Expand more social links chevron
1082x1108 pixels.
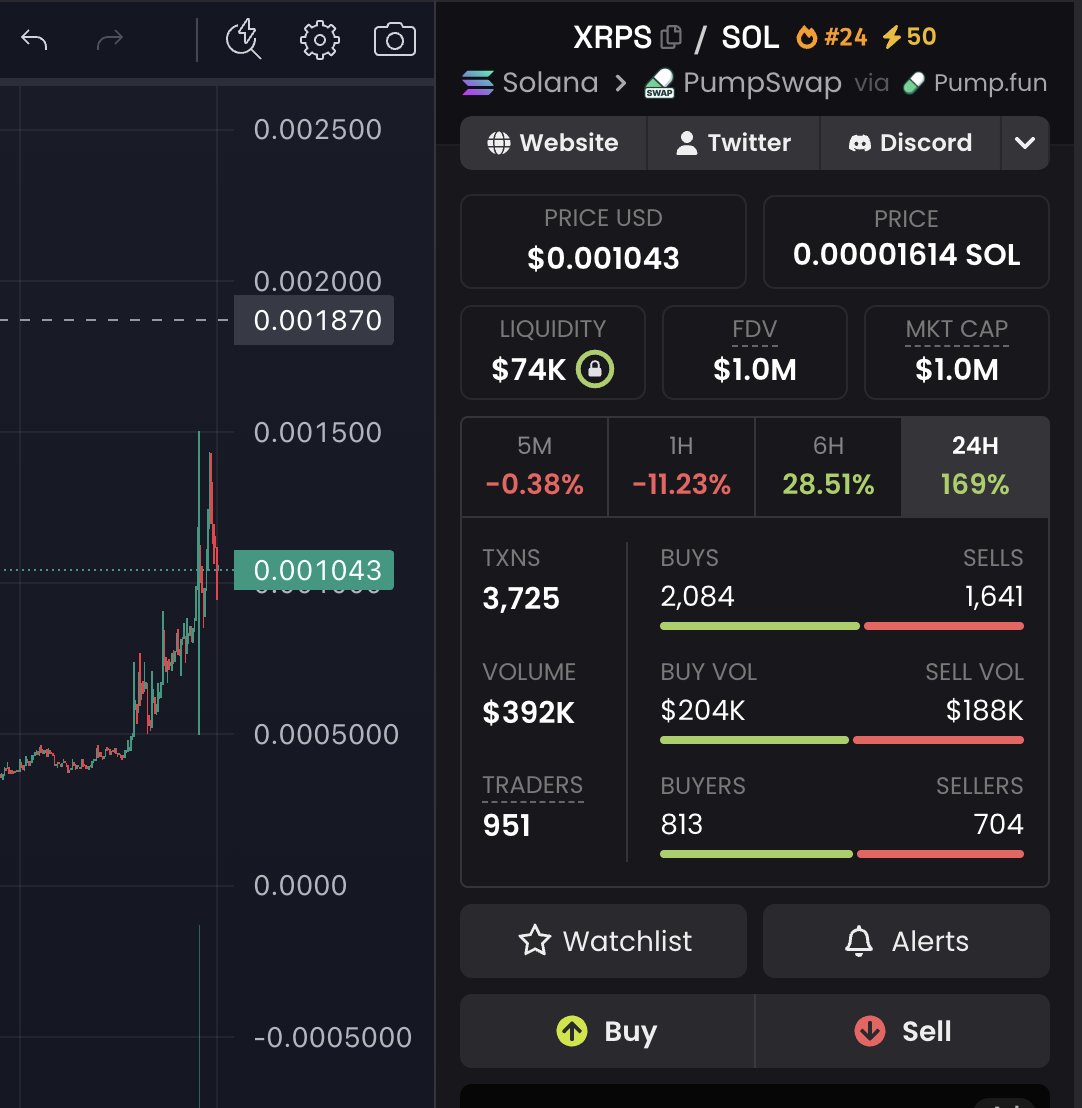pyautogui.click(x=1025, y=143)
